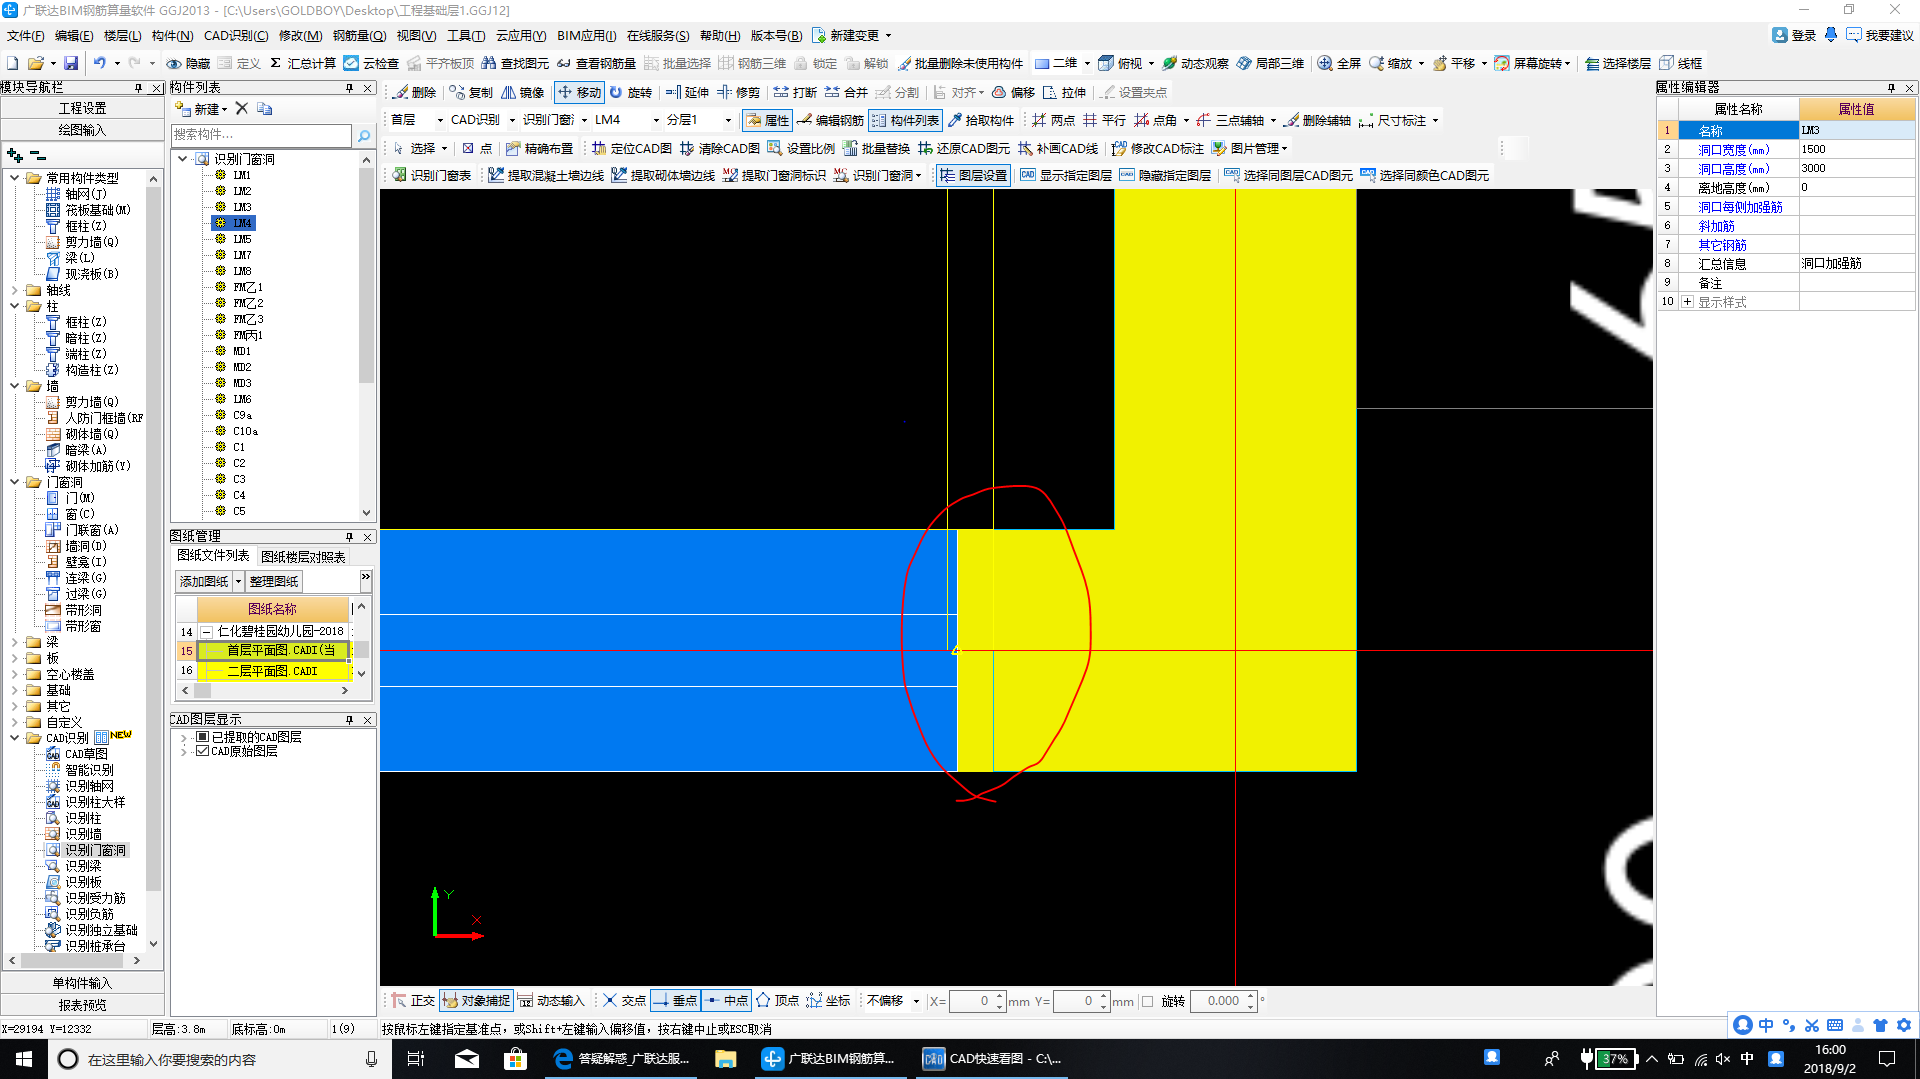
Task: Click 提取混凝土墙边线 tool
Action: pyautogui.click(x=546, y=175)
